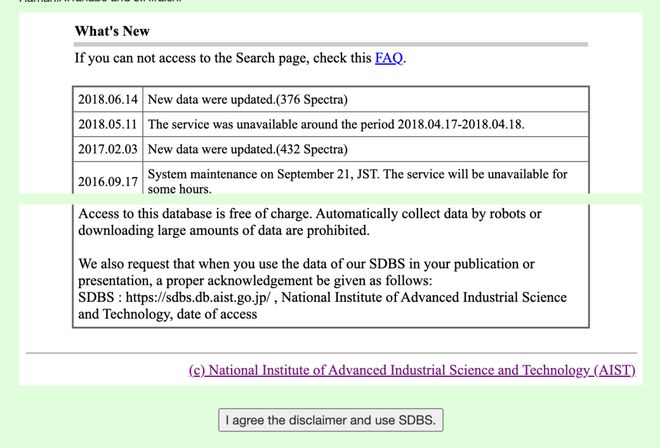Open the AIST copyright link
The image size is (660, 448).
point(412,370)
